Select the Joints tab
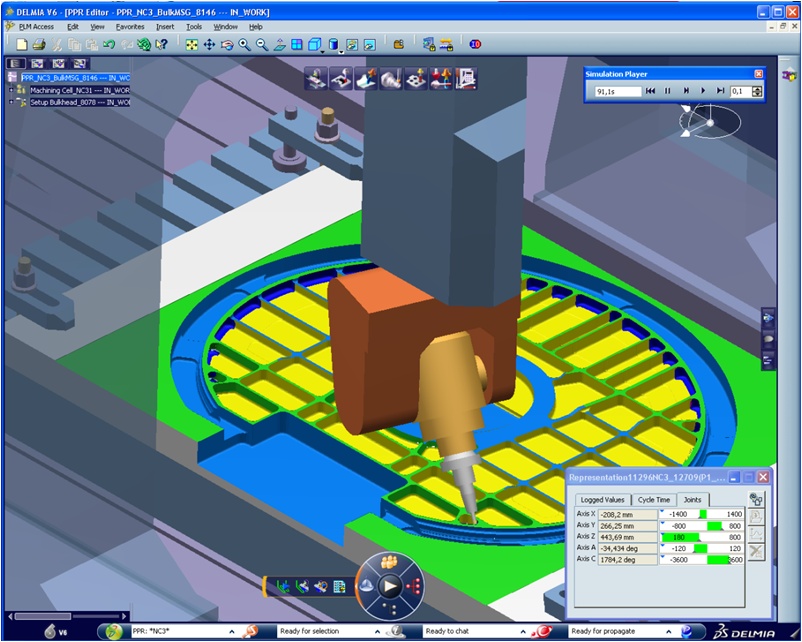Viewport: 802px width, 642px height. 693,500
